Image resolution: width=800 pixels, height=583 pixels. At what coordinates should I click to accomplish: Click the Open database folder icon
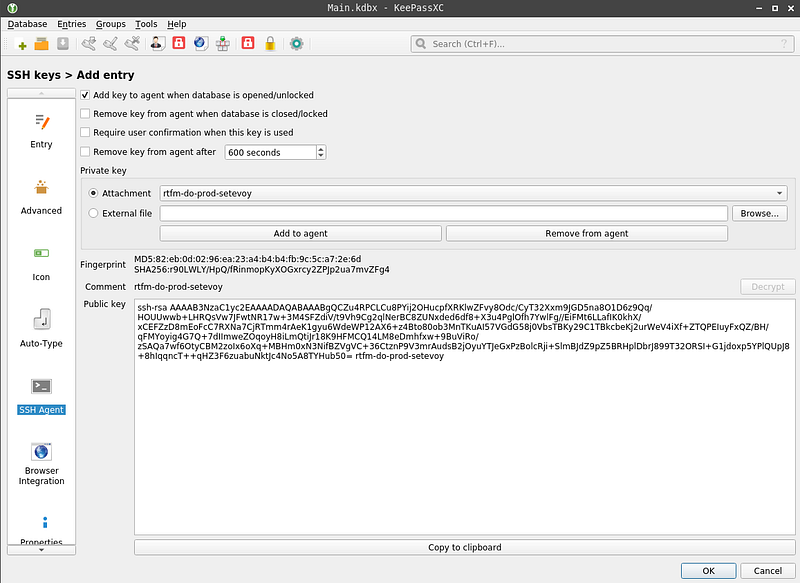click(41, 44)
